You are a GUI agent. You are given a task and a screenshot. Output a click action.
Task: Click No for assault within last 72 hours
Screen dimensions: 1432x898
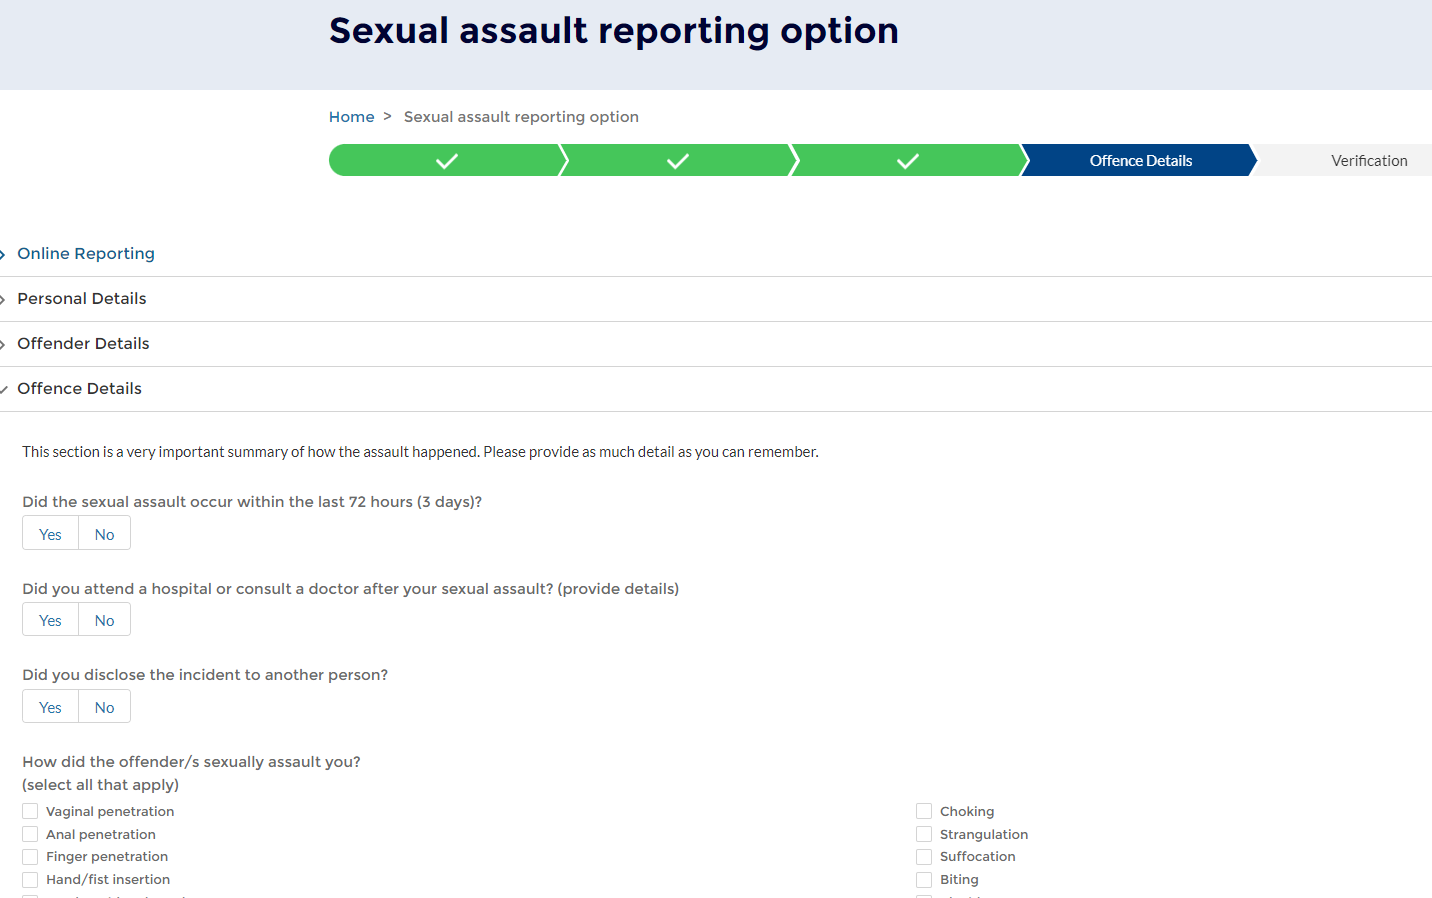click(103, 532)
